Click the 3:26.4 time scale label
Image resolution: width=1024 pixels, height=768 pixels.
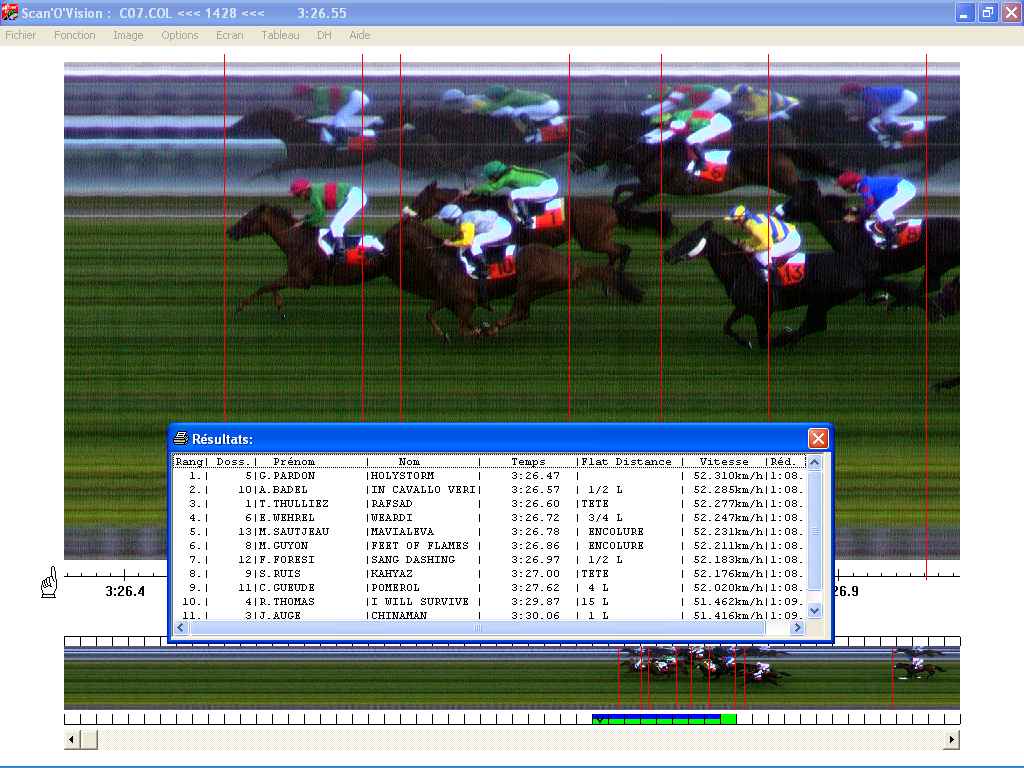[x=125, y=591]
